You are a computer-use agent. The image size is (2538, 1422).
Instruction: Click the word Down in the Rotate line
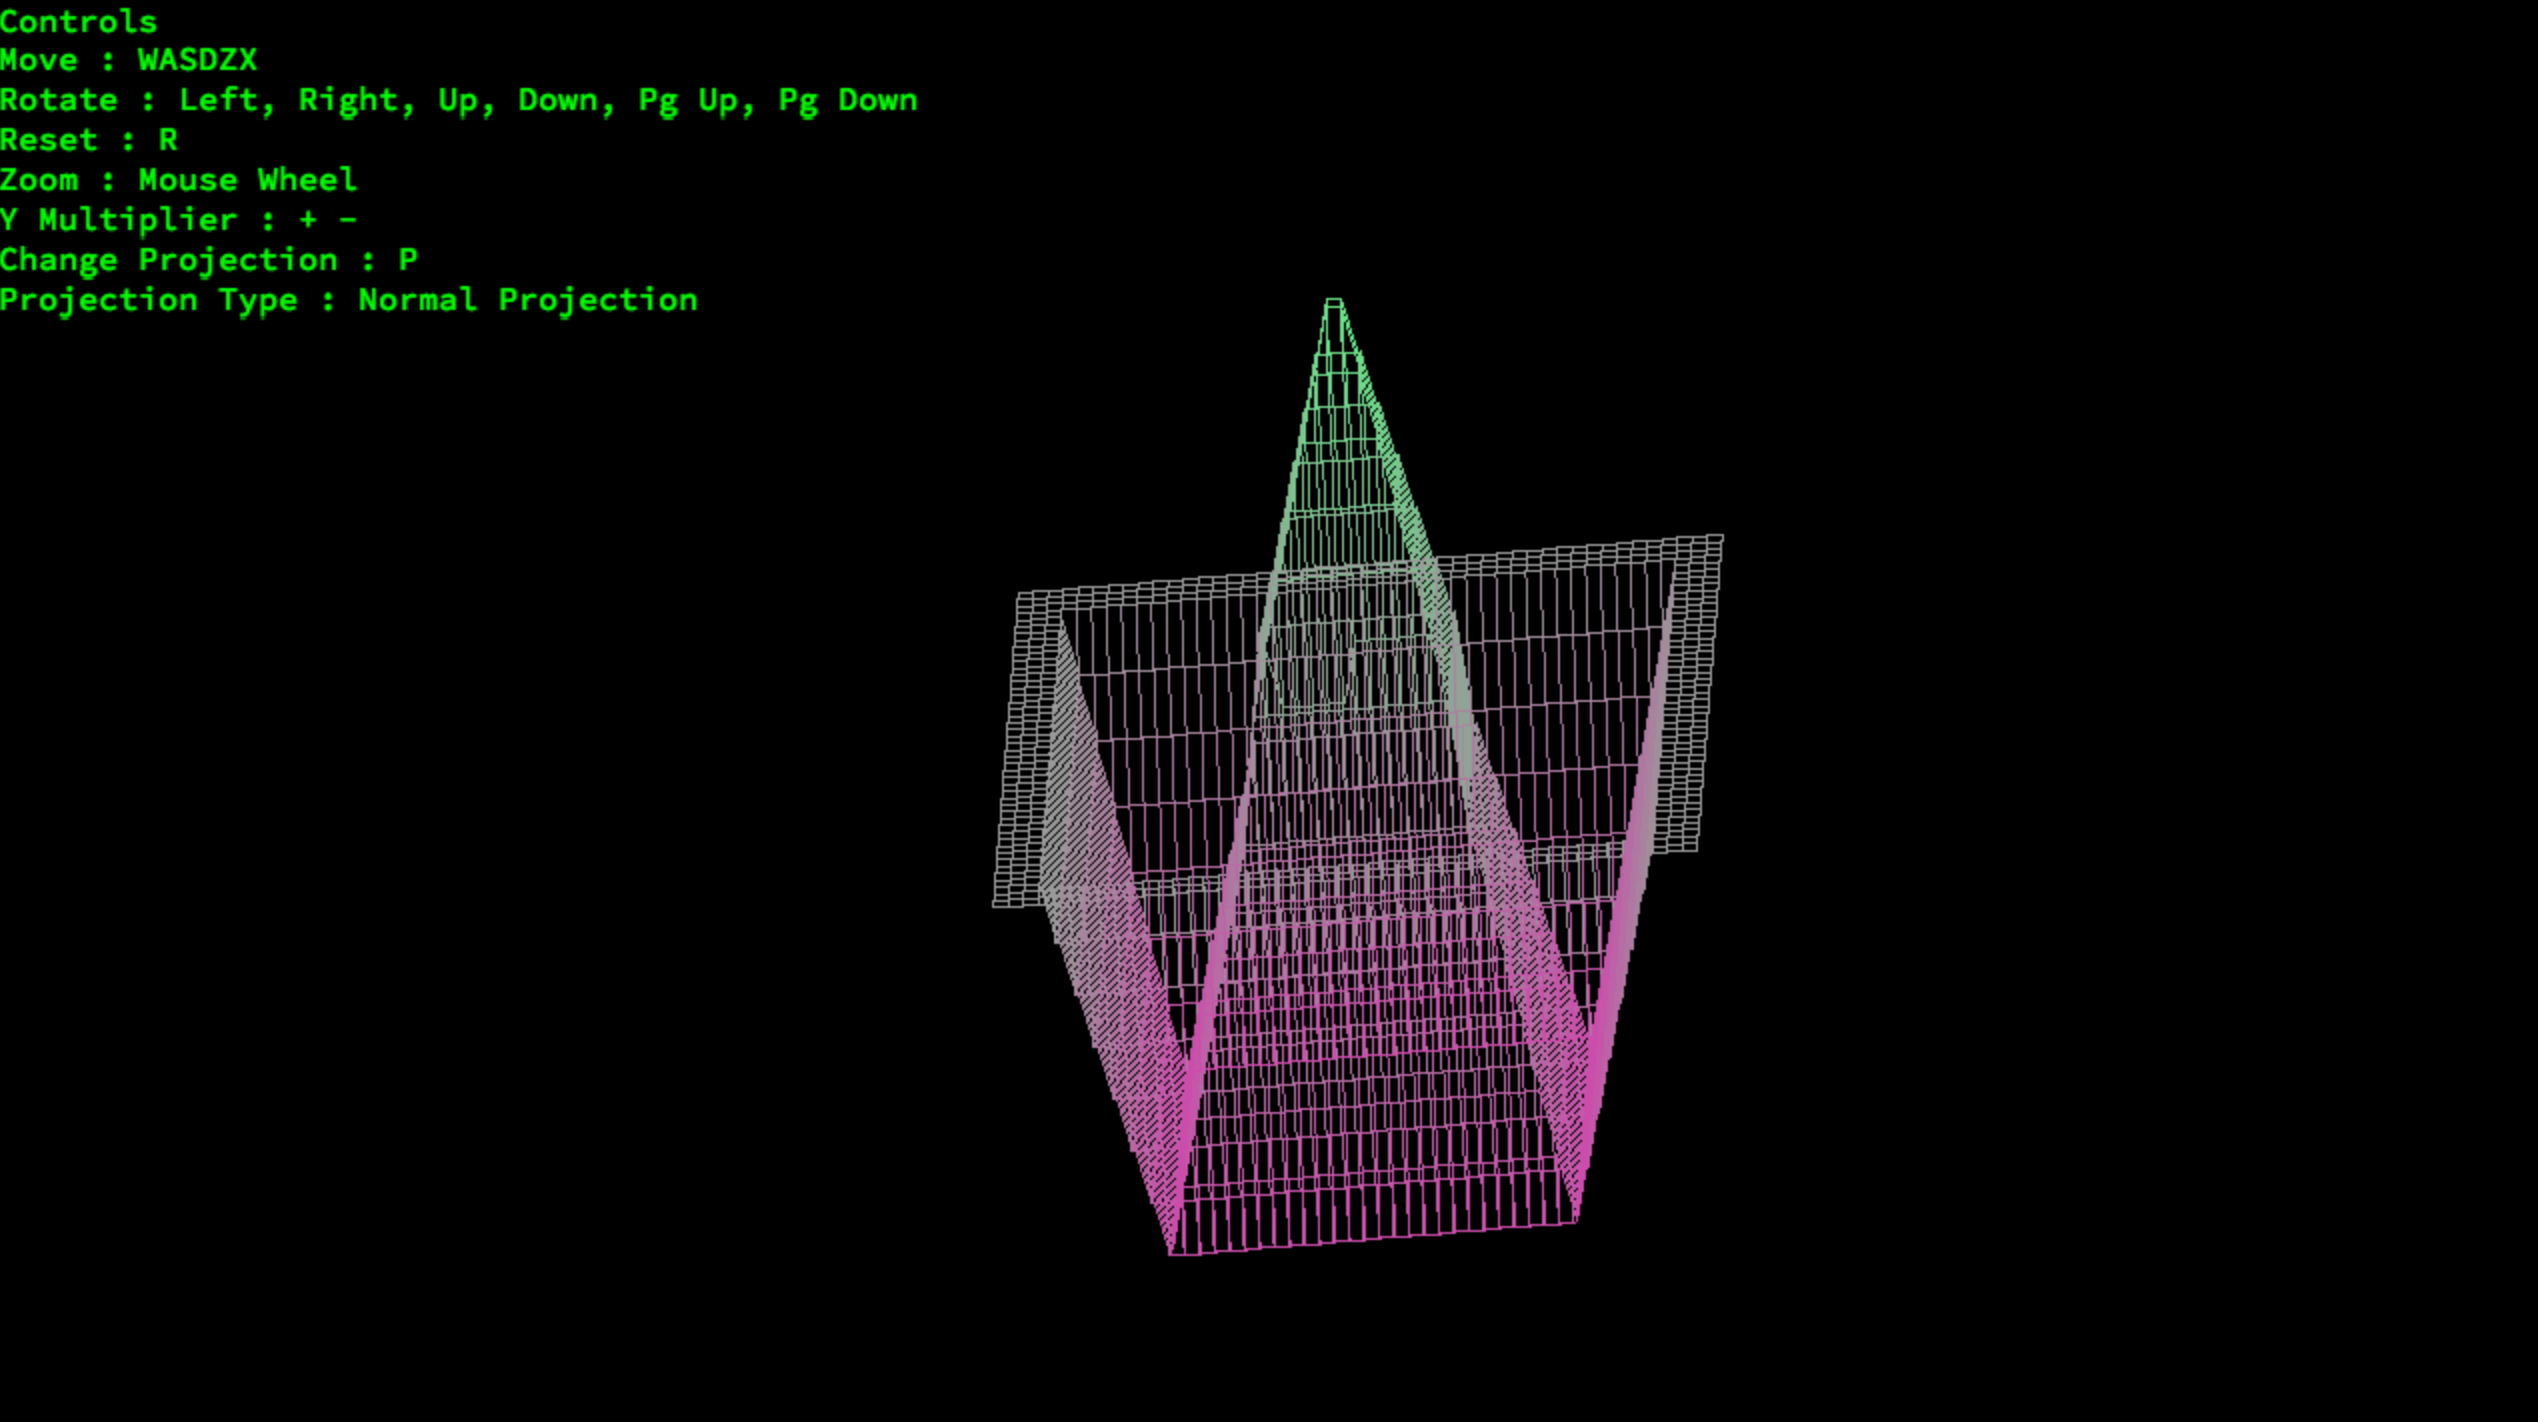[558, 100]
